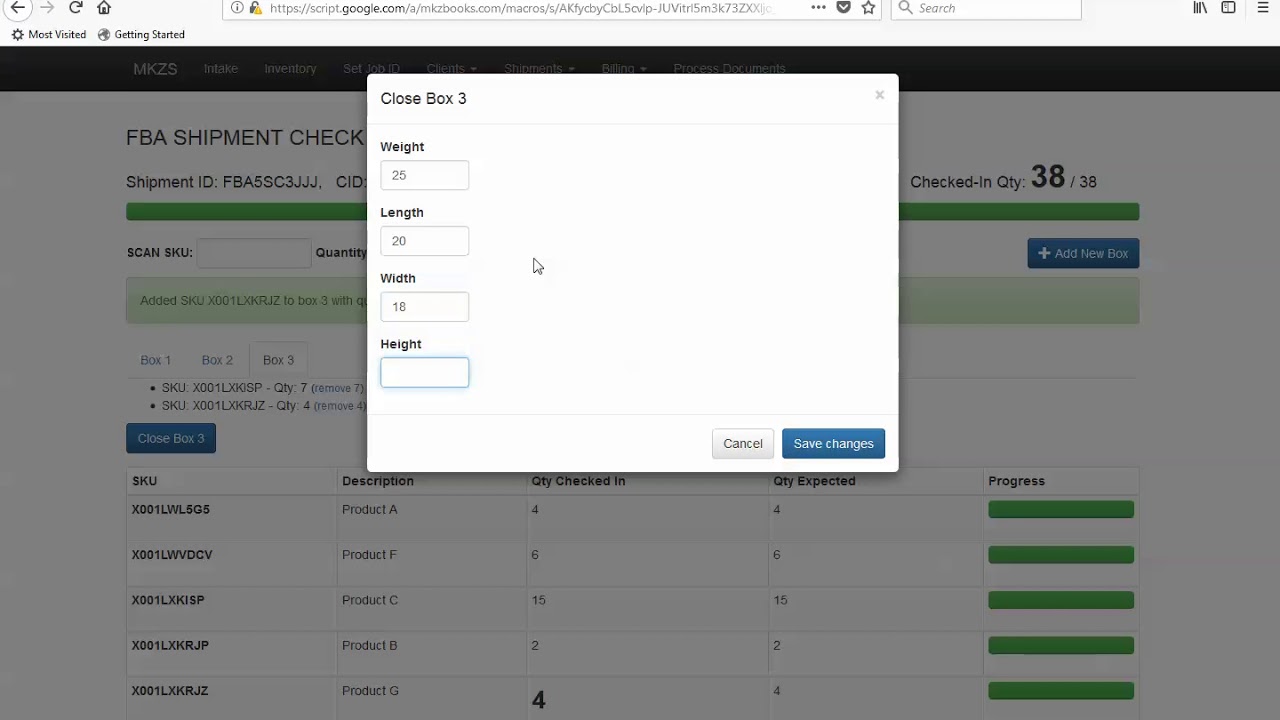1280x720 pixels.
Task: Open the Inventory nav item
Action: click(290, 69)
